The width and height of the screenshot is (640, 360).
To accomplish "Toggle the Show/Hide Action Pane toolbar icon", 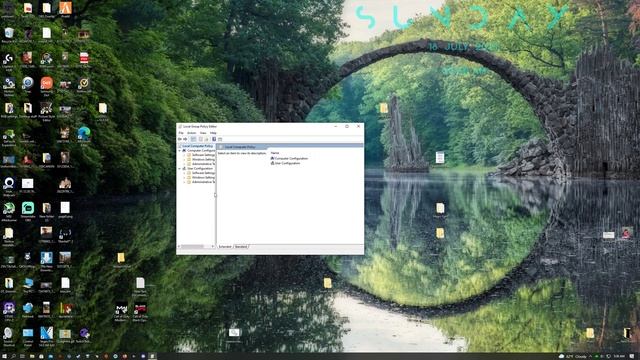I will [x=220, y=139].
